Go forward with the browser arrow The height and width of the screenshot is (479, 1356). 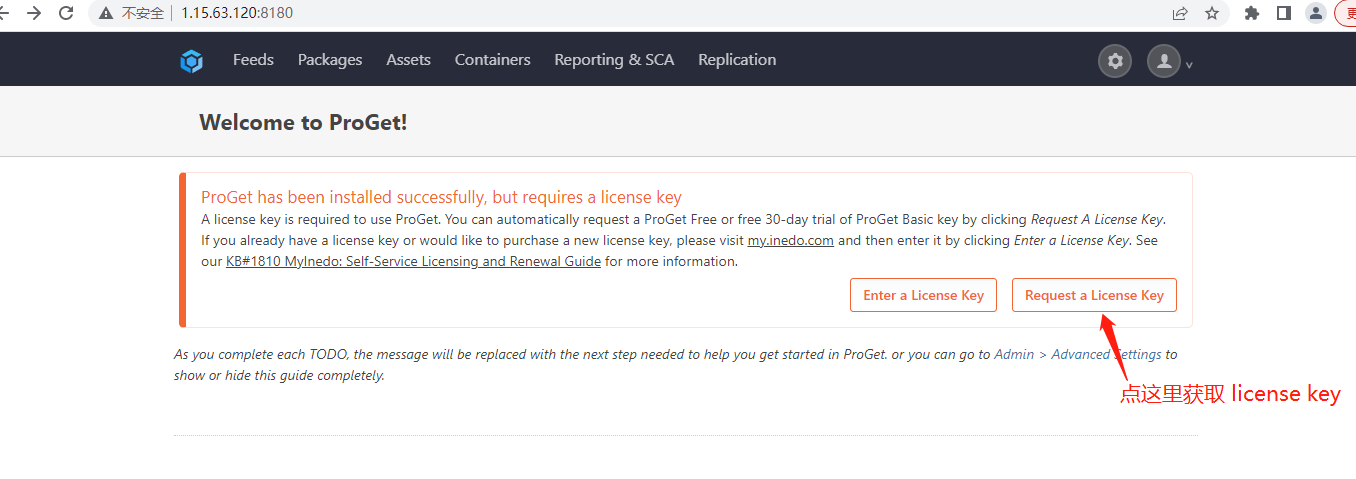point(33,13)
